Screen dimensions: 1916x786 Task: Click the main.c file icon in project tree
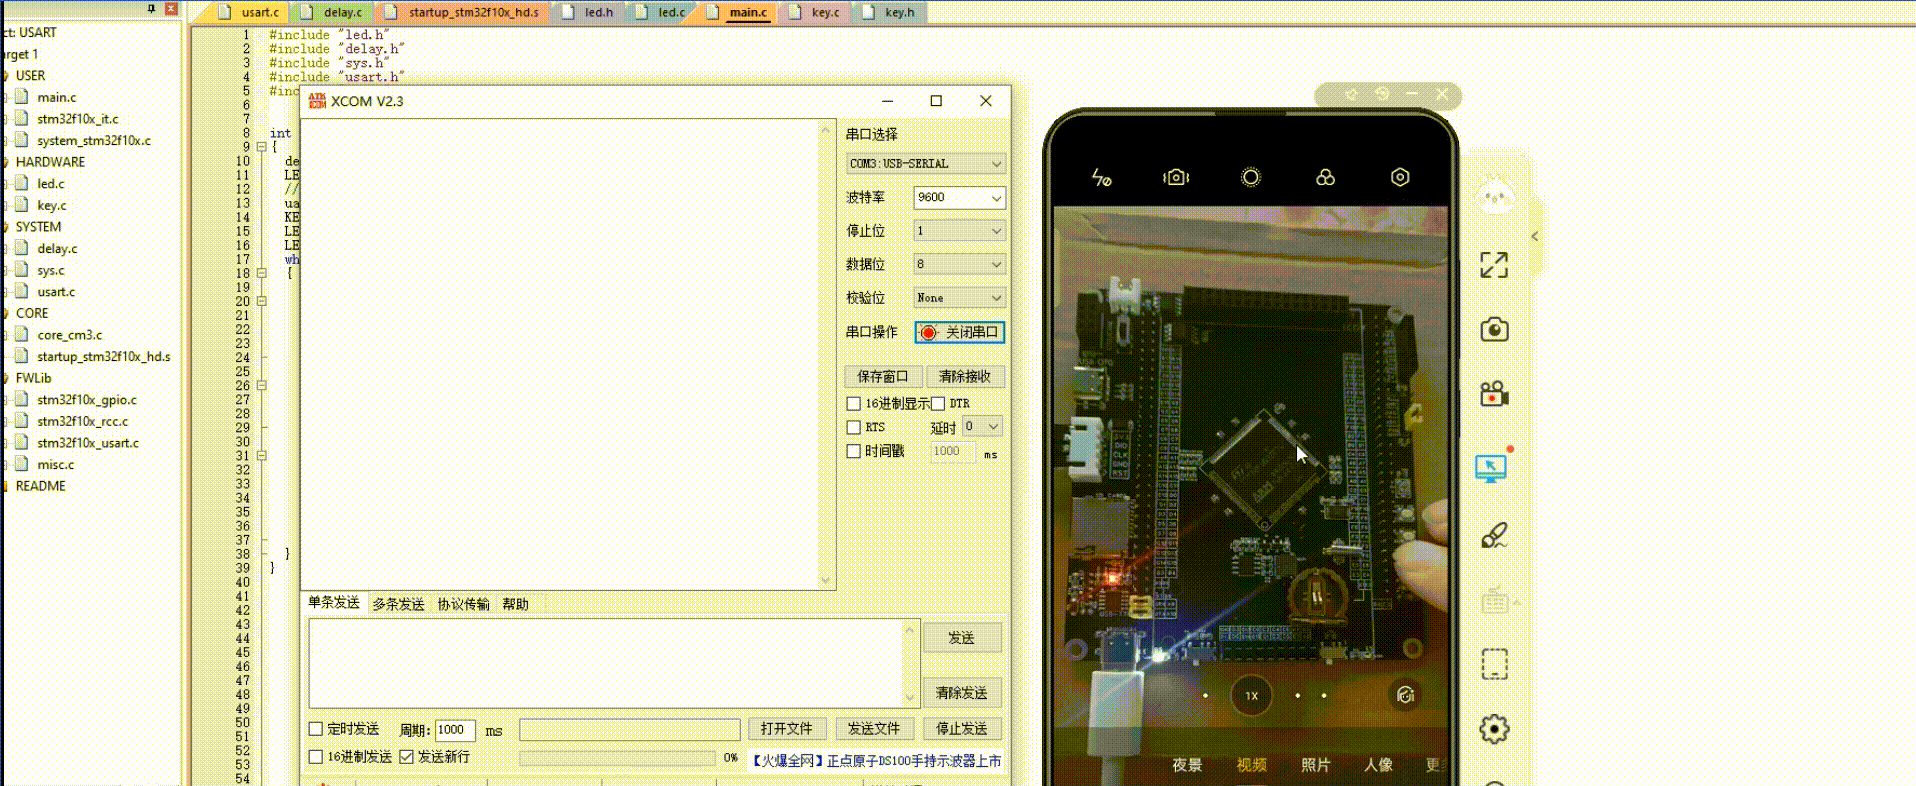[x=22, y=97]
